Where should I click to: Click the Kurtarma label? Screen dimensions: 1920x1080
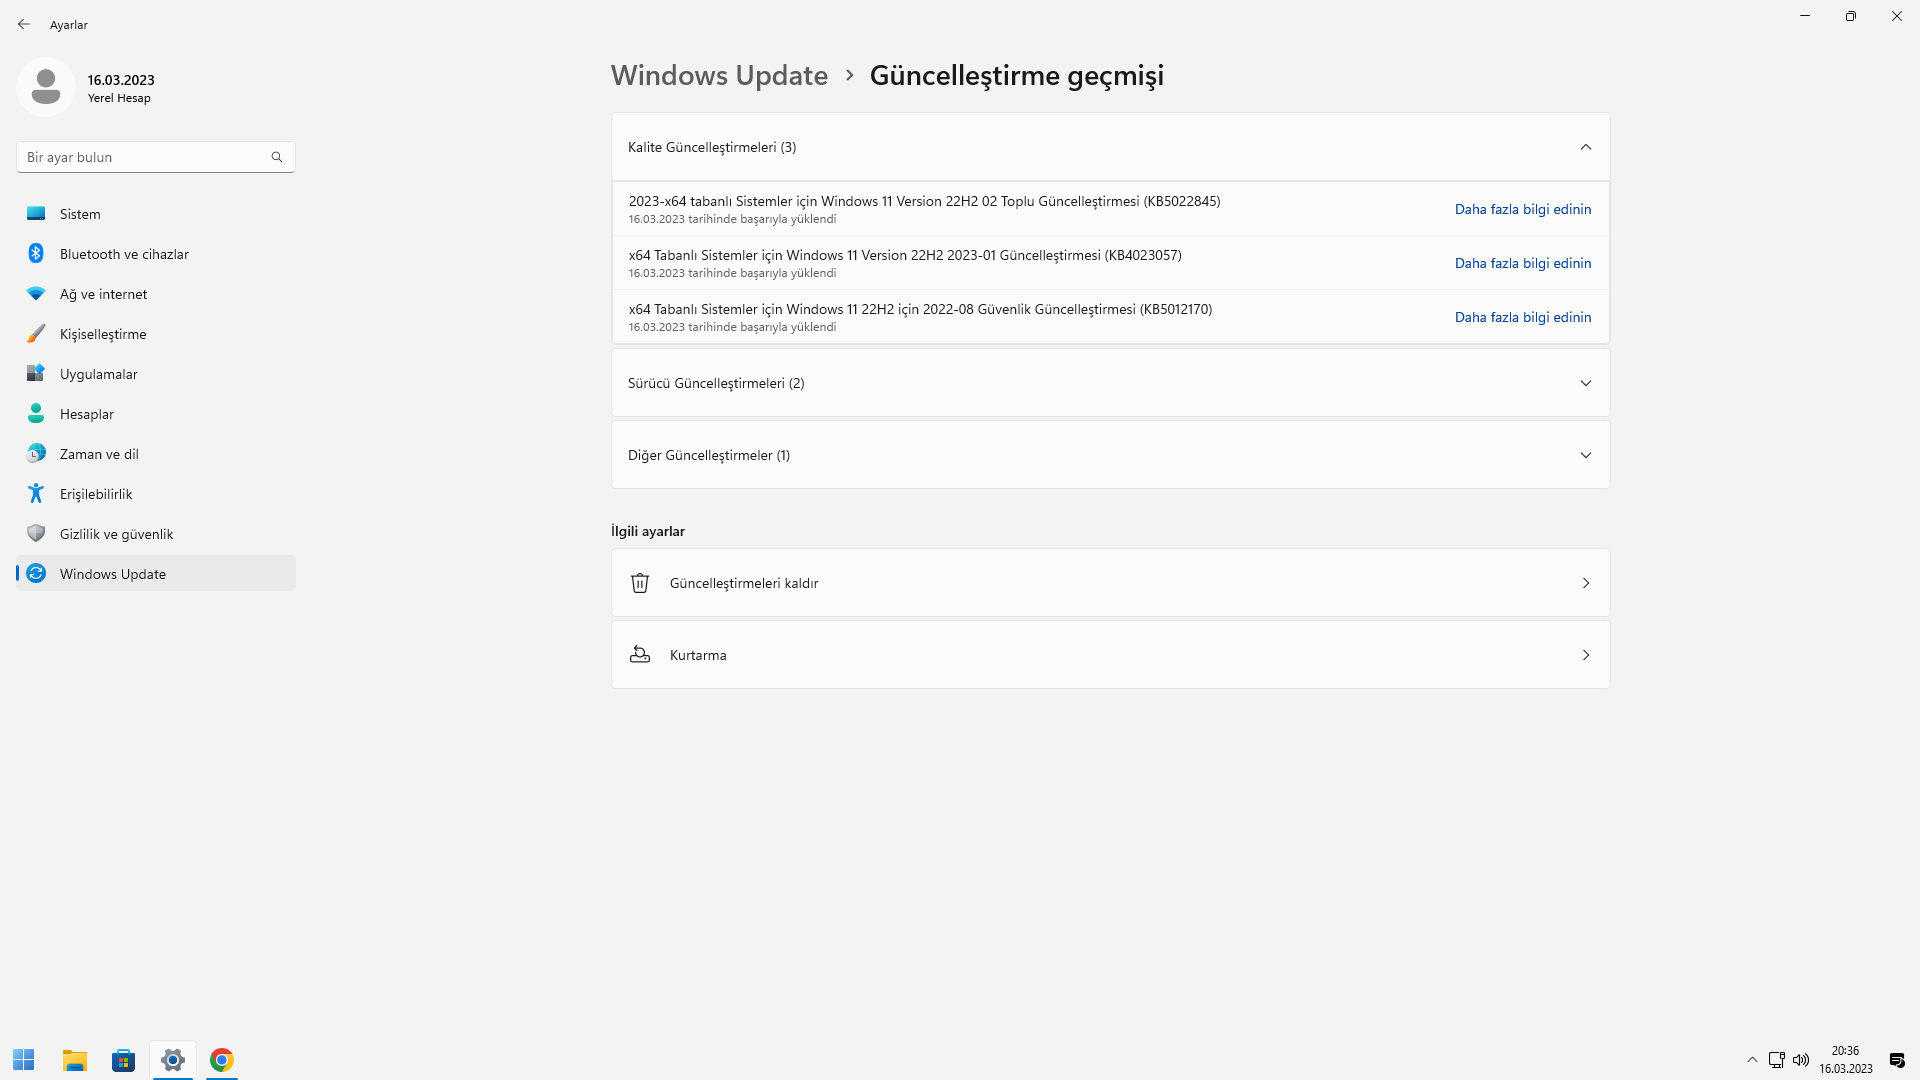coord(698,655)
